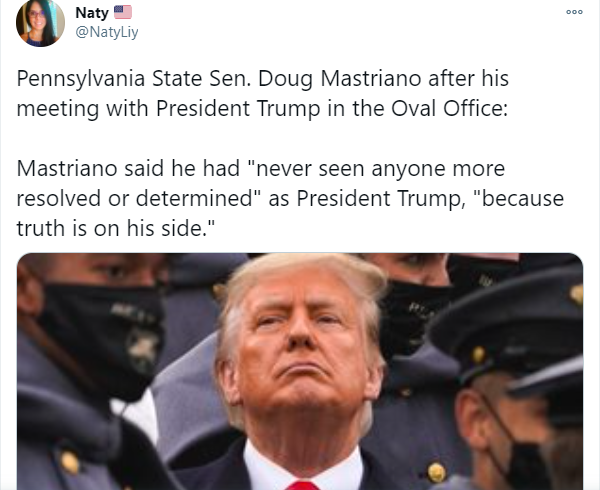
Task: Open the attached photo in the tweet
Action: click(x=300, y=371)
